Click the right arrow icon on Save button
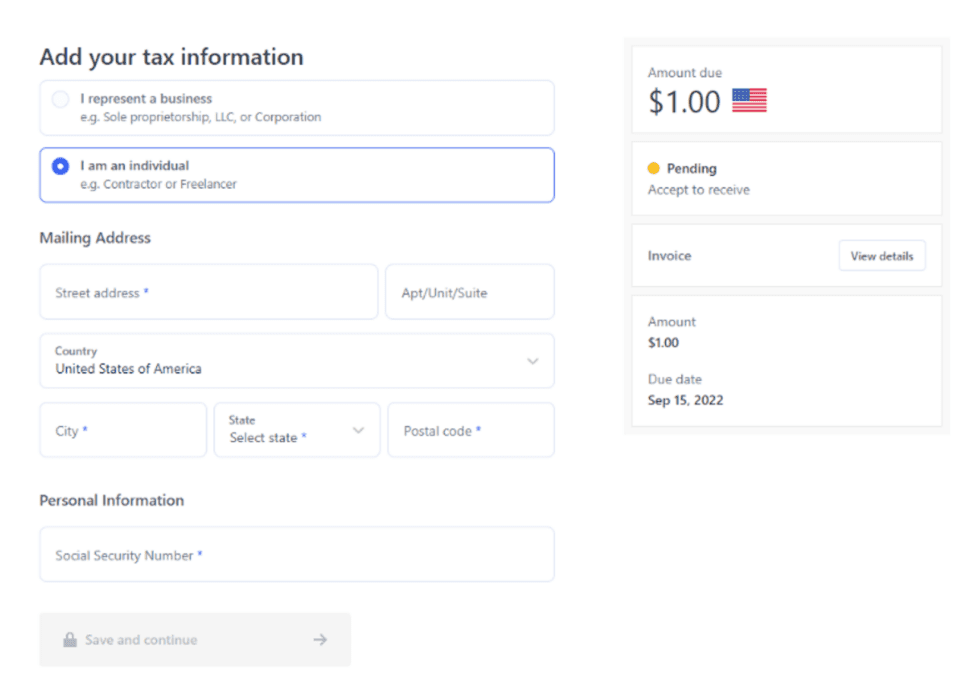The width and height of the screenshot is (980, 693). pos(320,640)
